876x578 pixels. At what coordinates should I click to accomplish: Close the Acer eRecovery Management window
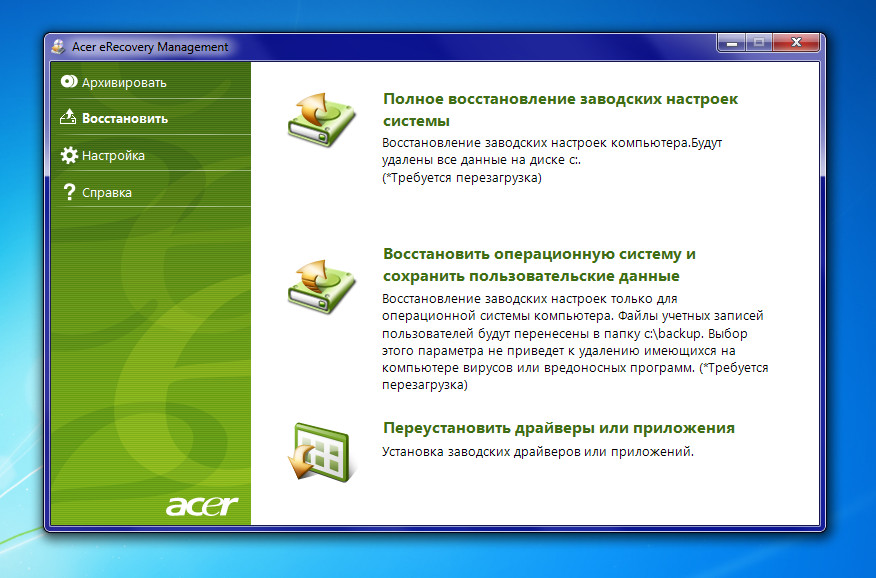[797, 42]
